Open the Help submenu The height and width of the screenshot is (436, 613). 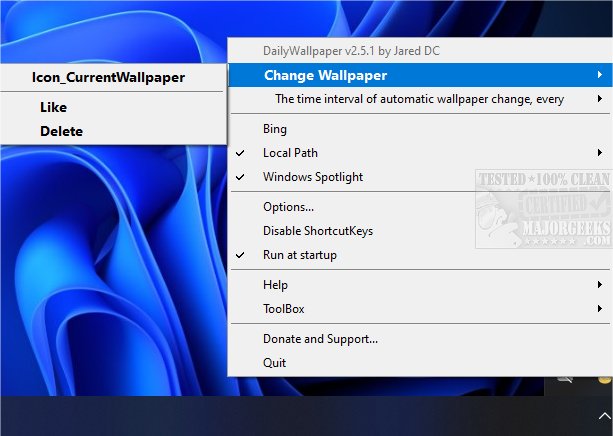coord(420,285)
